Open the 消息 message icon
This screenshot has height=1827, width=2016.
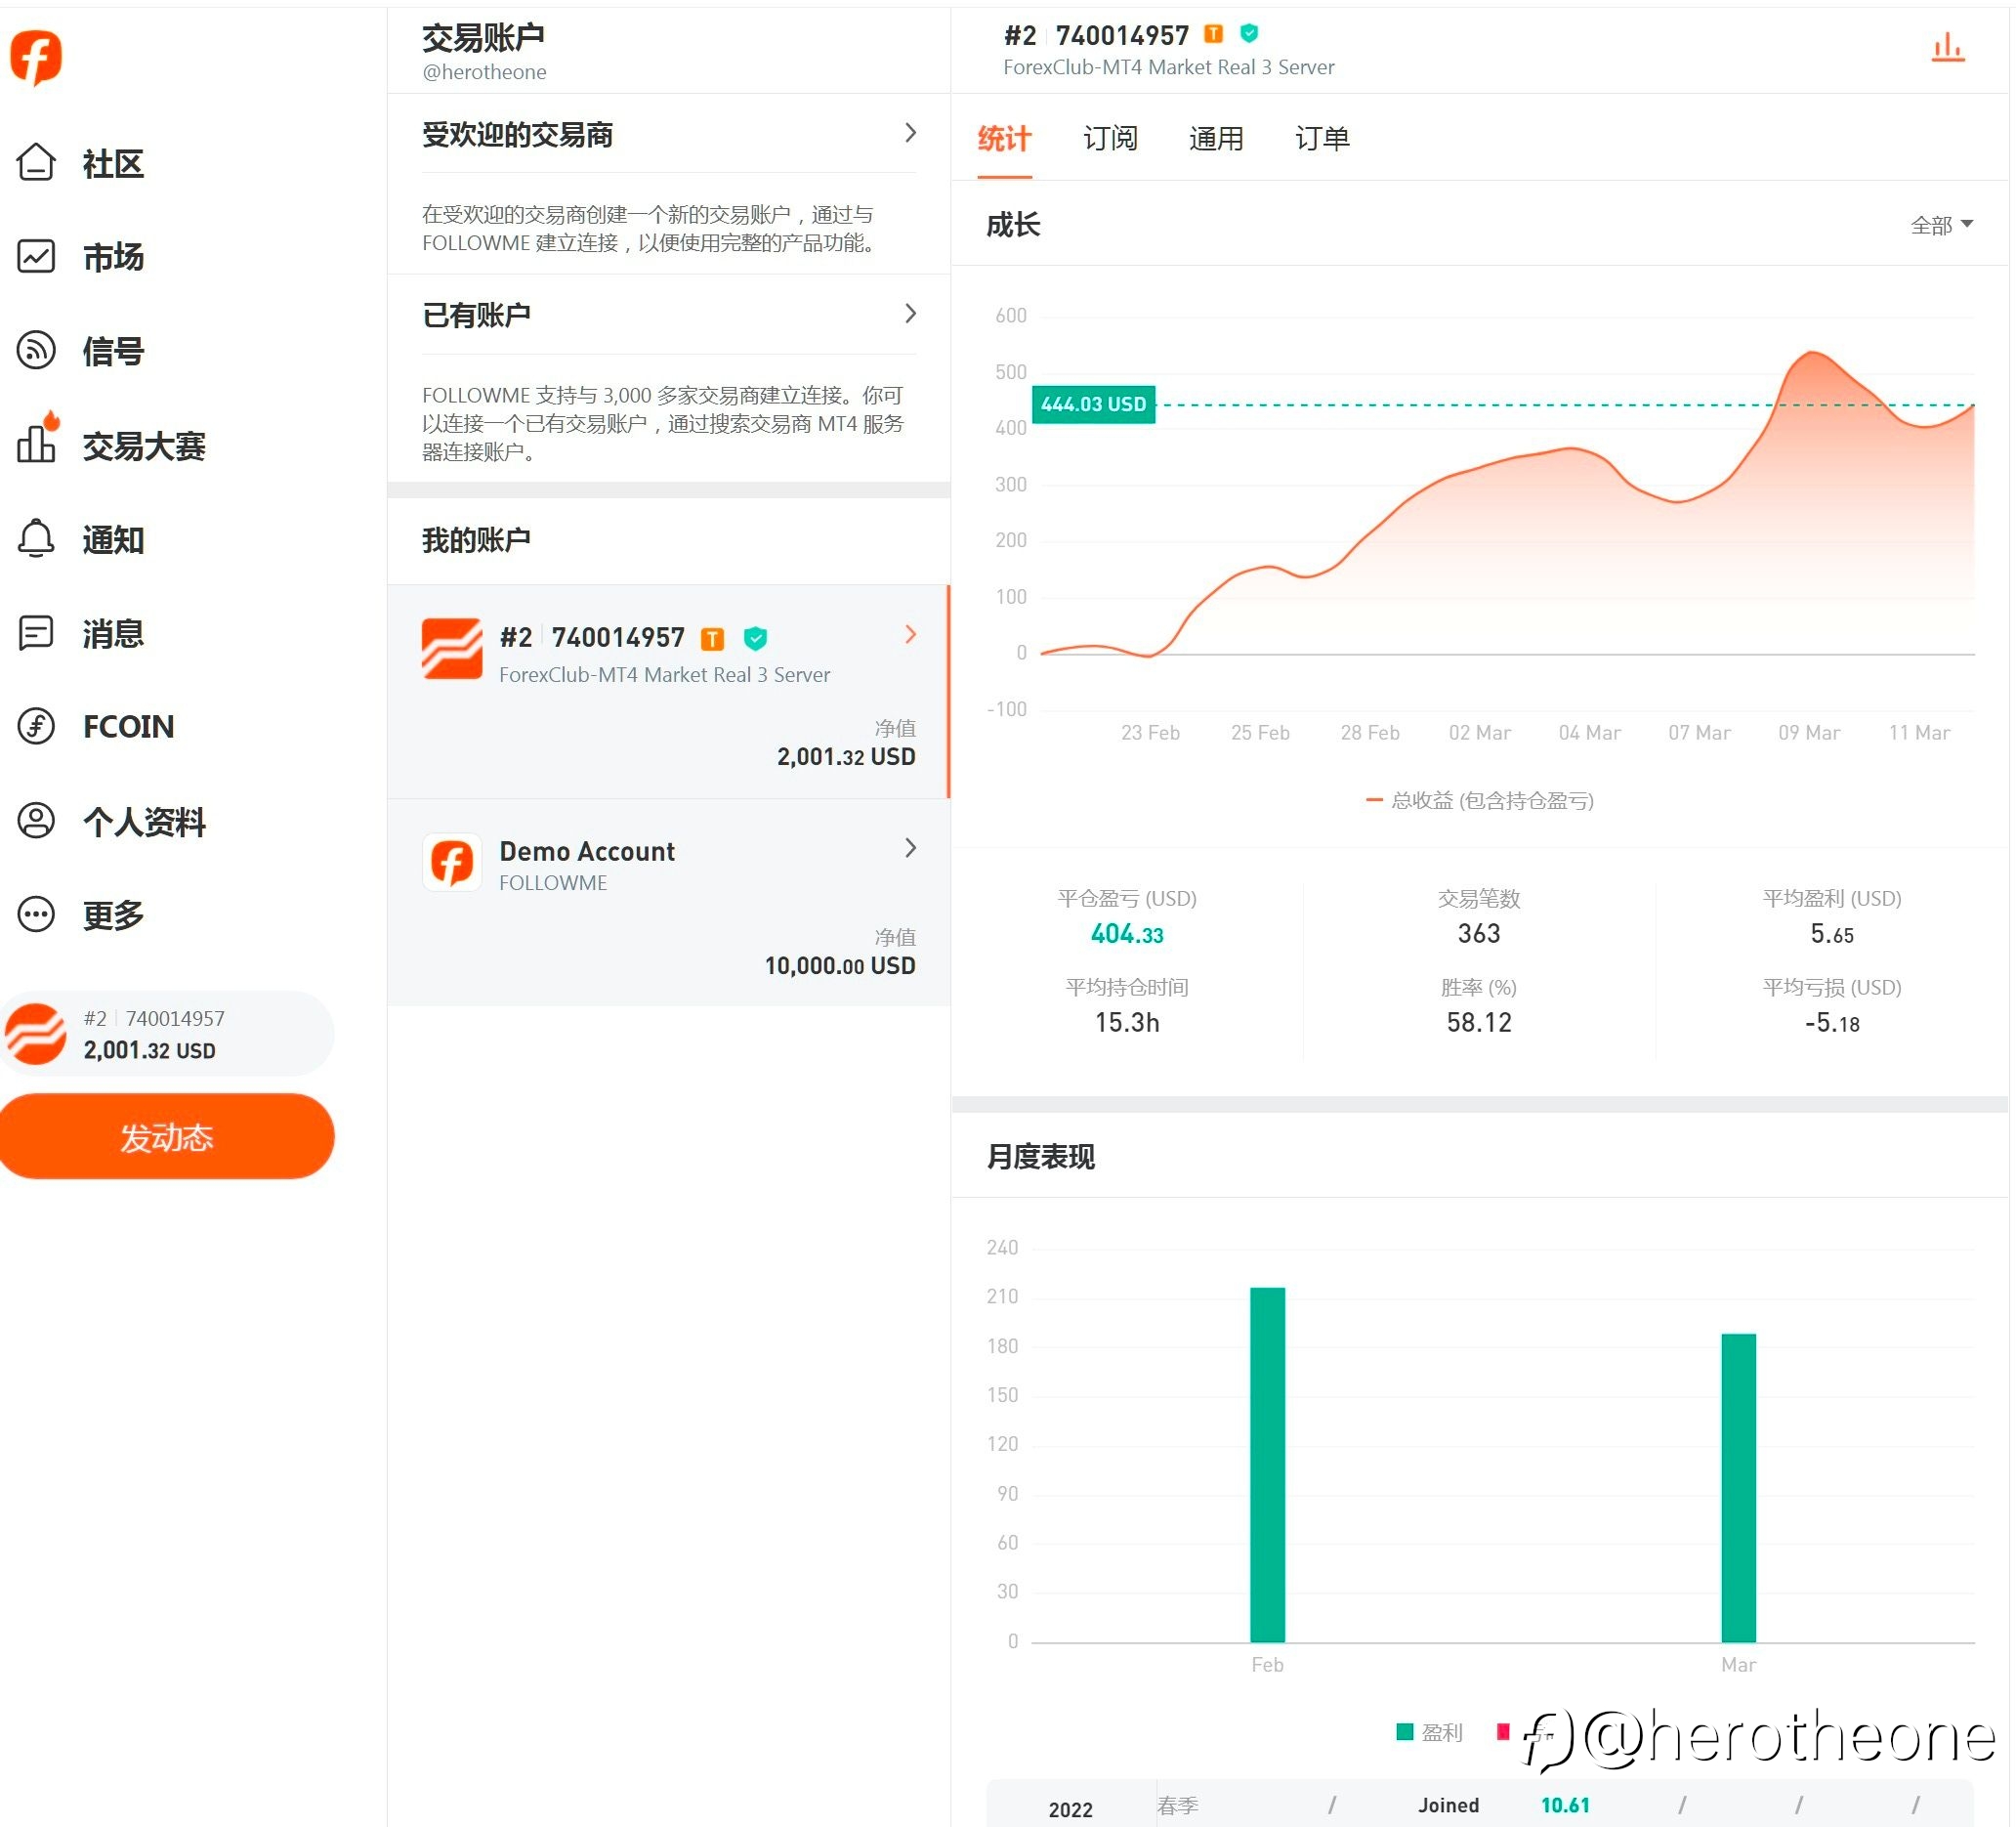36,633
